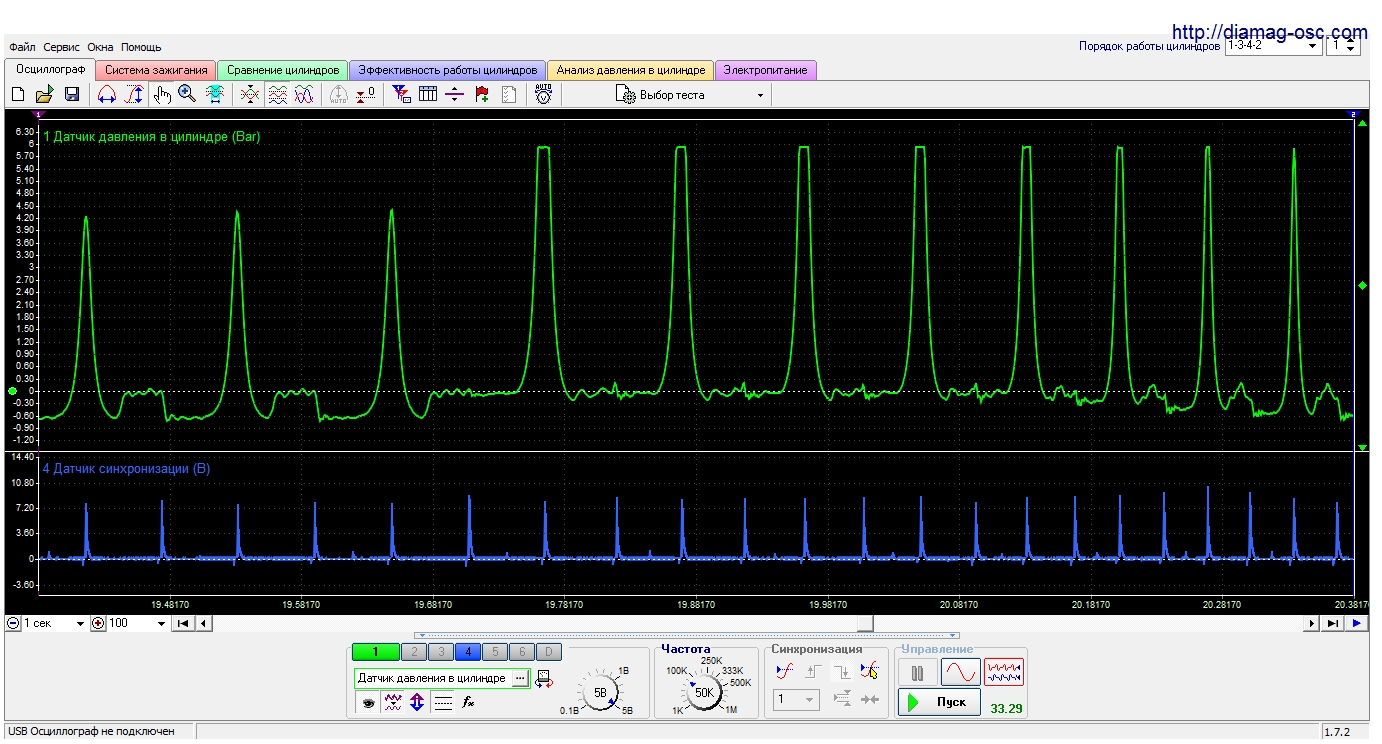This screenshot has height=744, width=1382.
Task: Toggle the purple waveform filter button
Action: 393,703
